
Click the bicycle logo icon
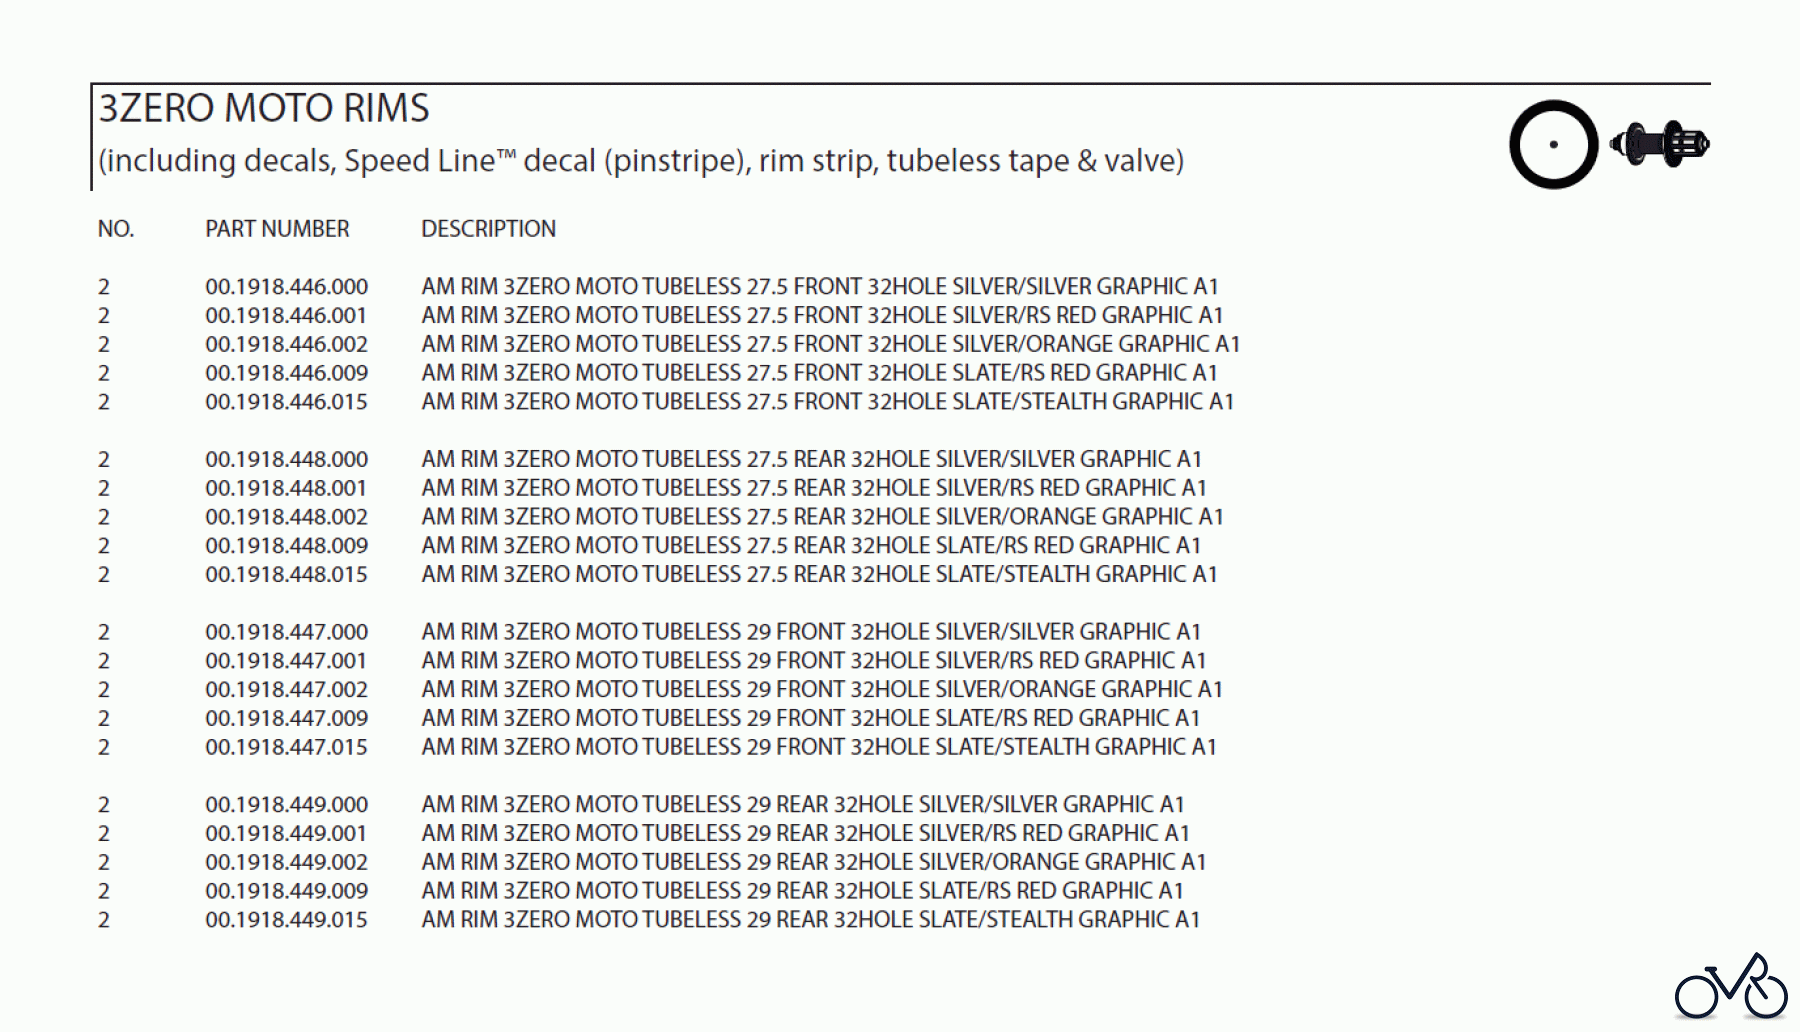pyautogui.click(x=1731, y=987)
